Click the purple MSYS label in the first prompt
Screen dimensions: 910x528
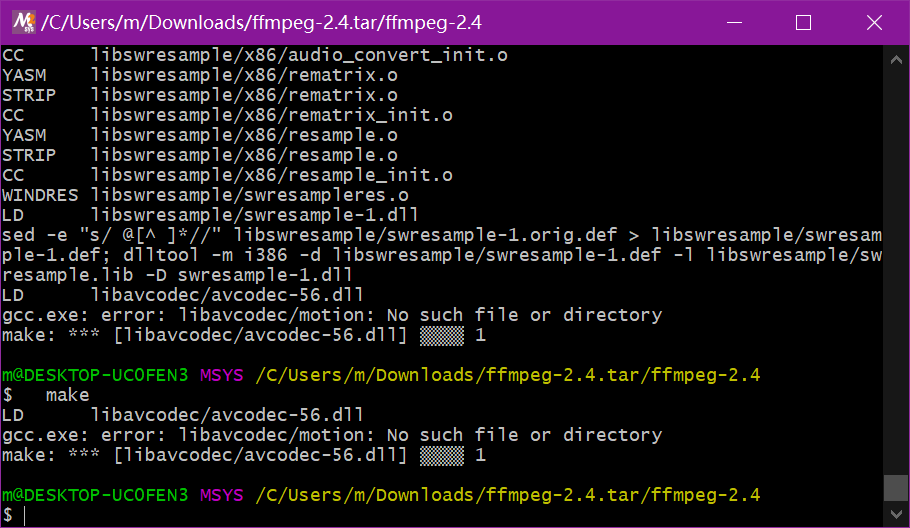point(220,375)
